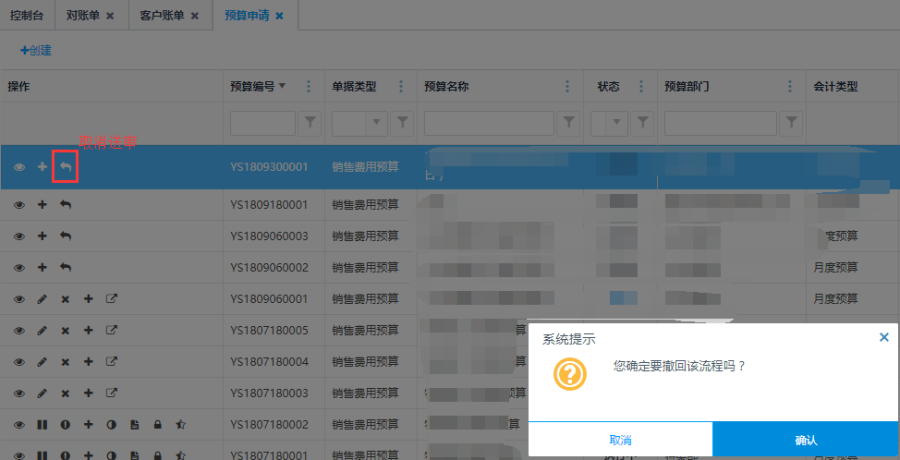The width and height of the screenshot is (900, 460).
Task: Click the 预算部门 filter input field
Action: point(717,122)
